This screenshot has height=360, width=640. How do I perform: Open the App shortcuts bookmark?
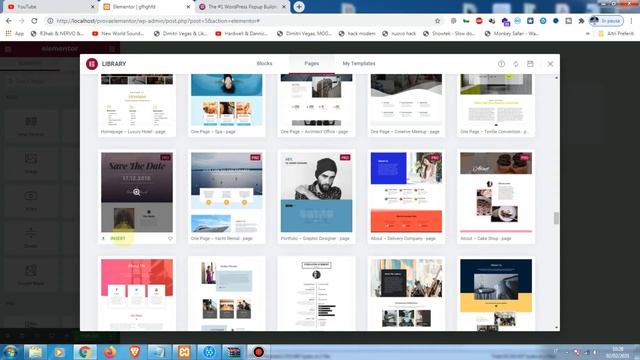coord(14,33)
